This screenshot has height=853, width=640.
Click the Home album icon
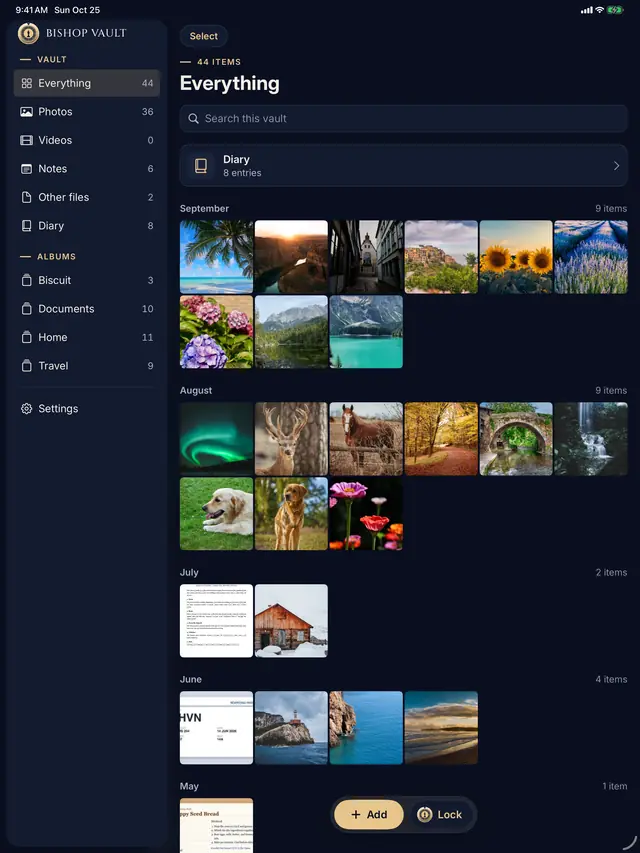[x=26, y=337]
